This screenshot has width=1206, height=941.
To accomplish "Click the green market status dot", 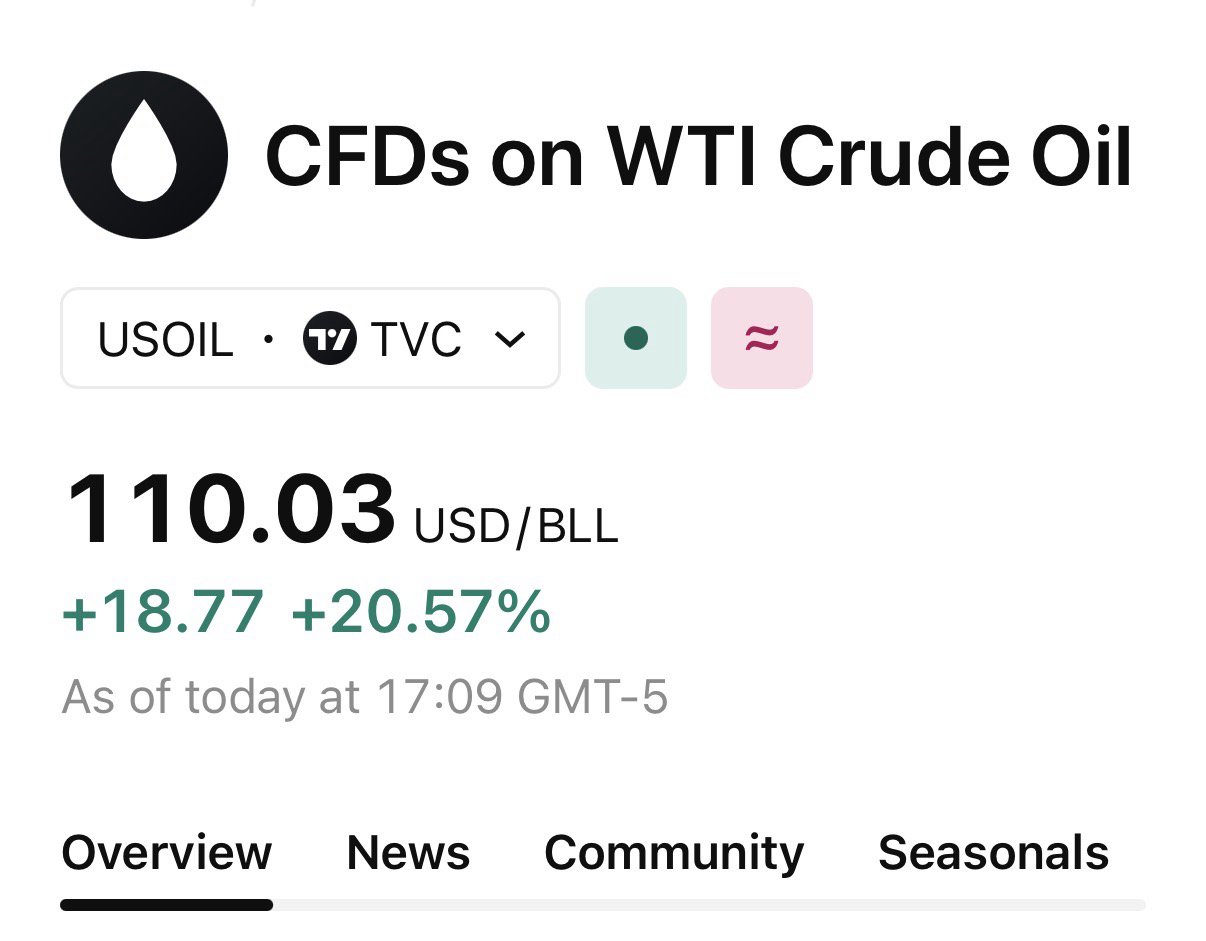I will click(636, 338).
